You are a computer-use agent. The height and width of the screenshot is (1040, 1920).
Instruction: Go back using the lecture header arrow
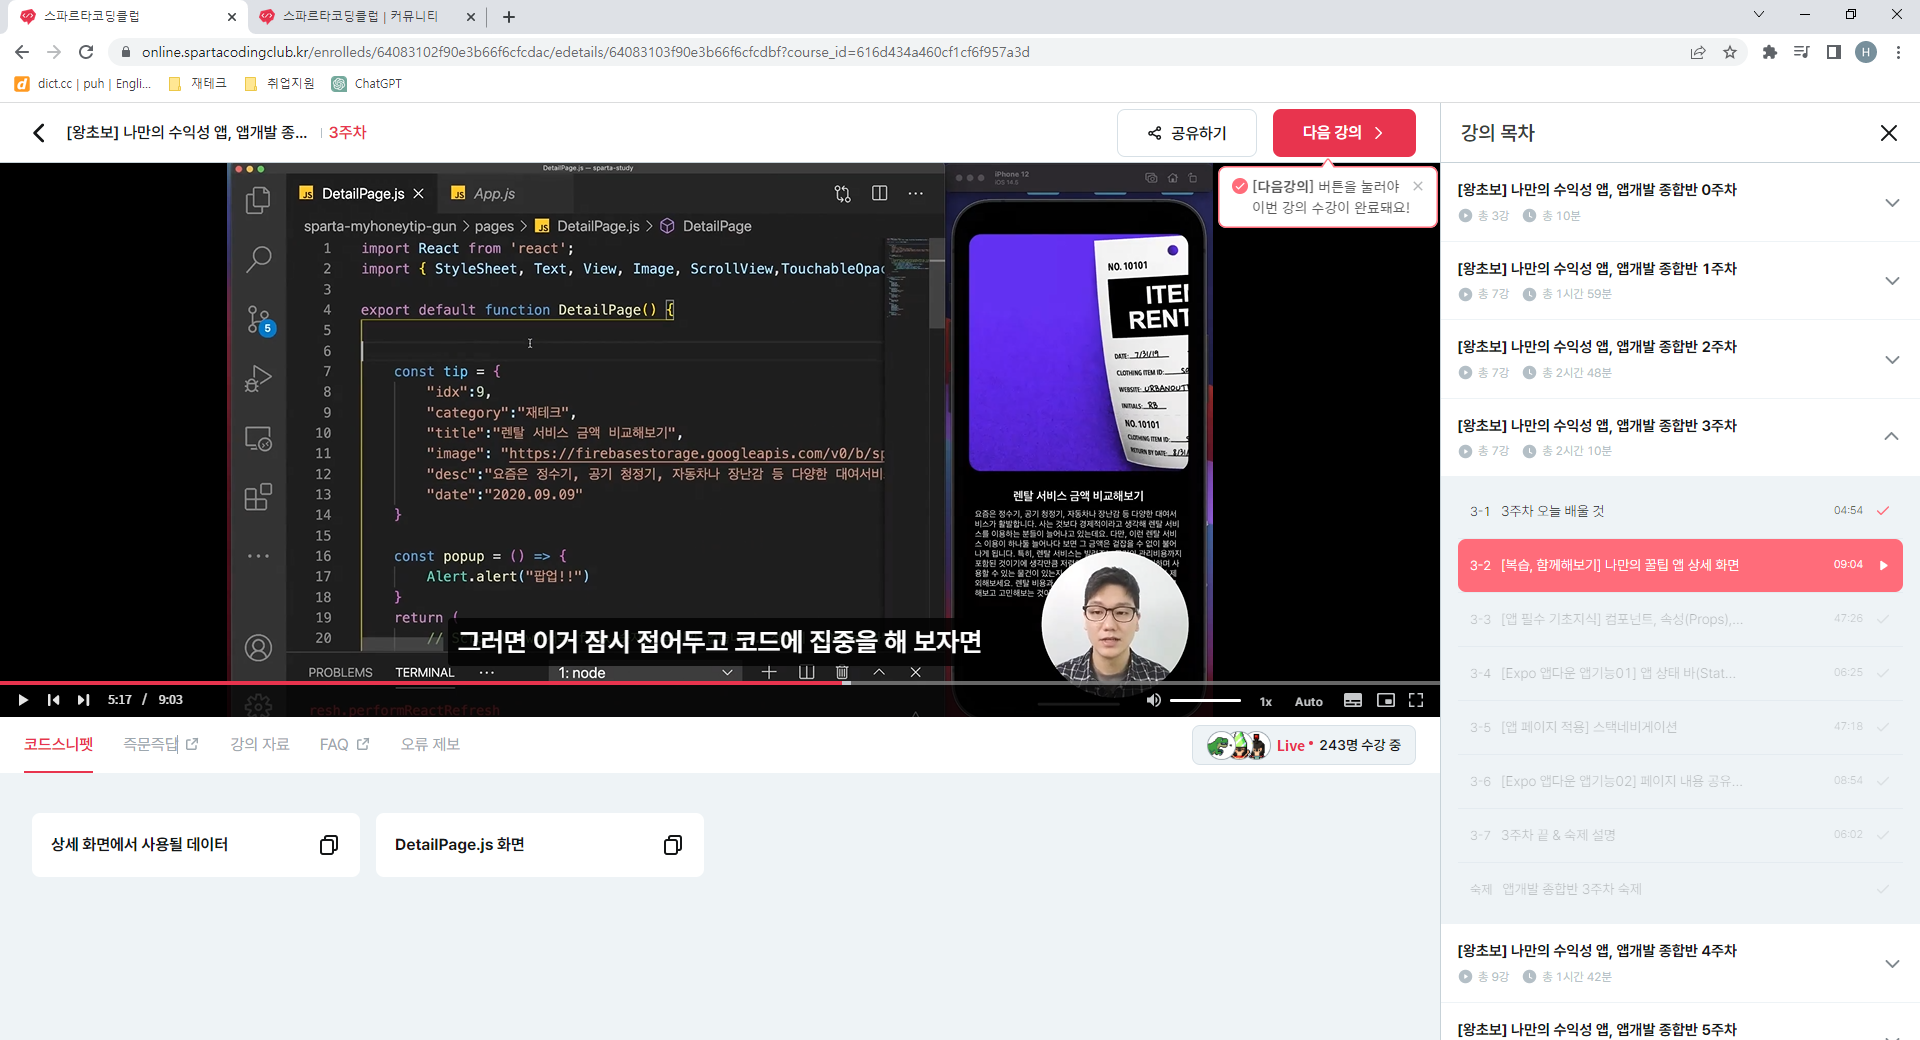39,133
